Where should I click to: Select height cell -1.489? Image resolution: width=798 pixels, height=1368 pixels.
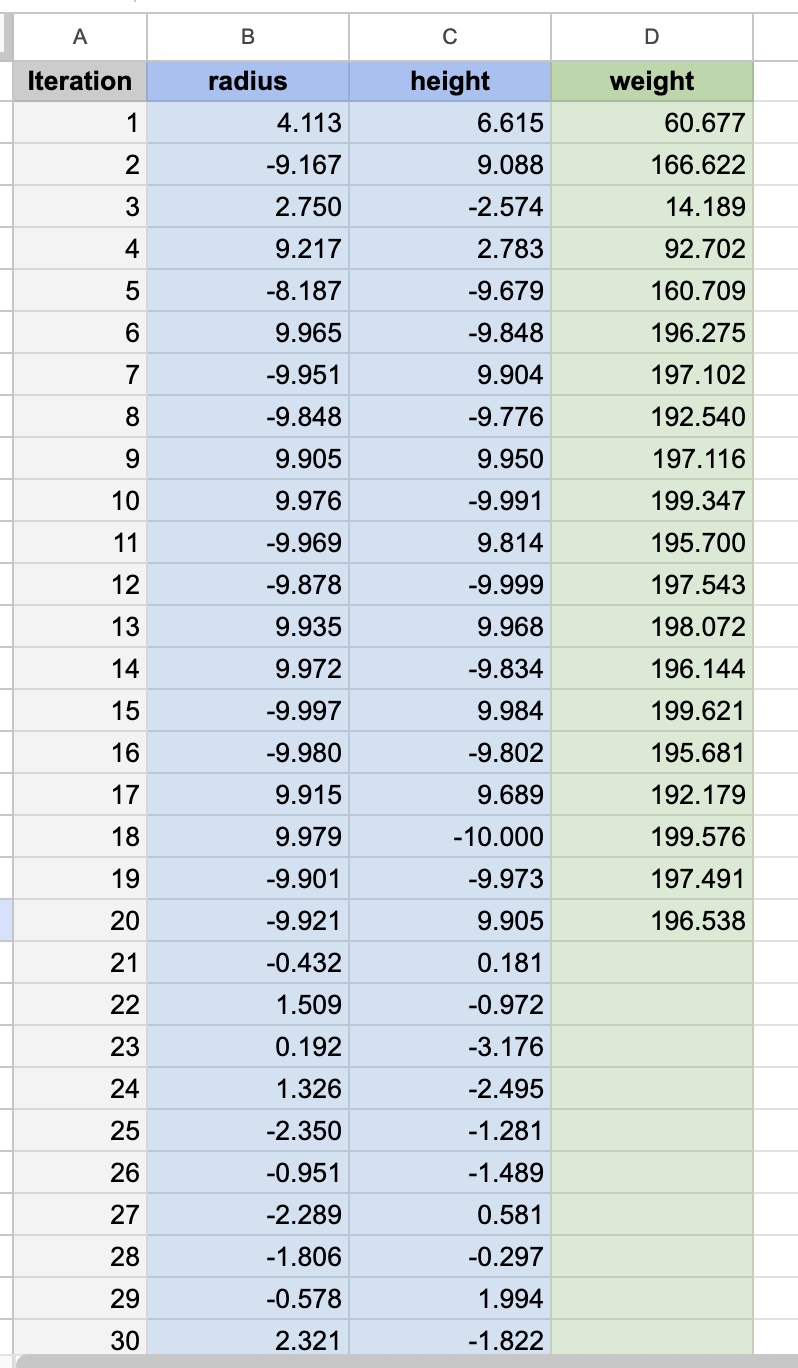[450, 1173]
